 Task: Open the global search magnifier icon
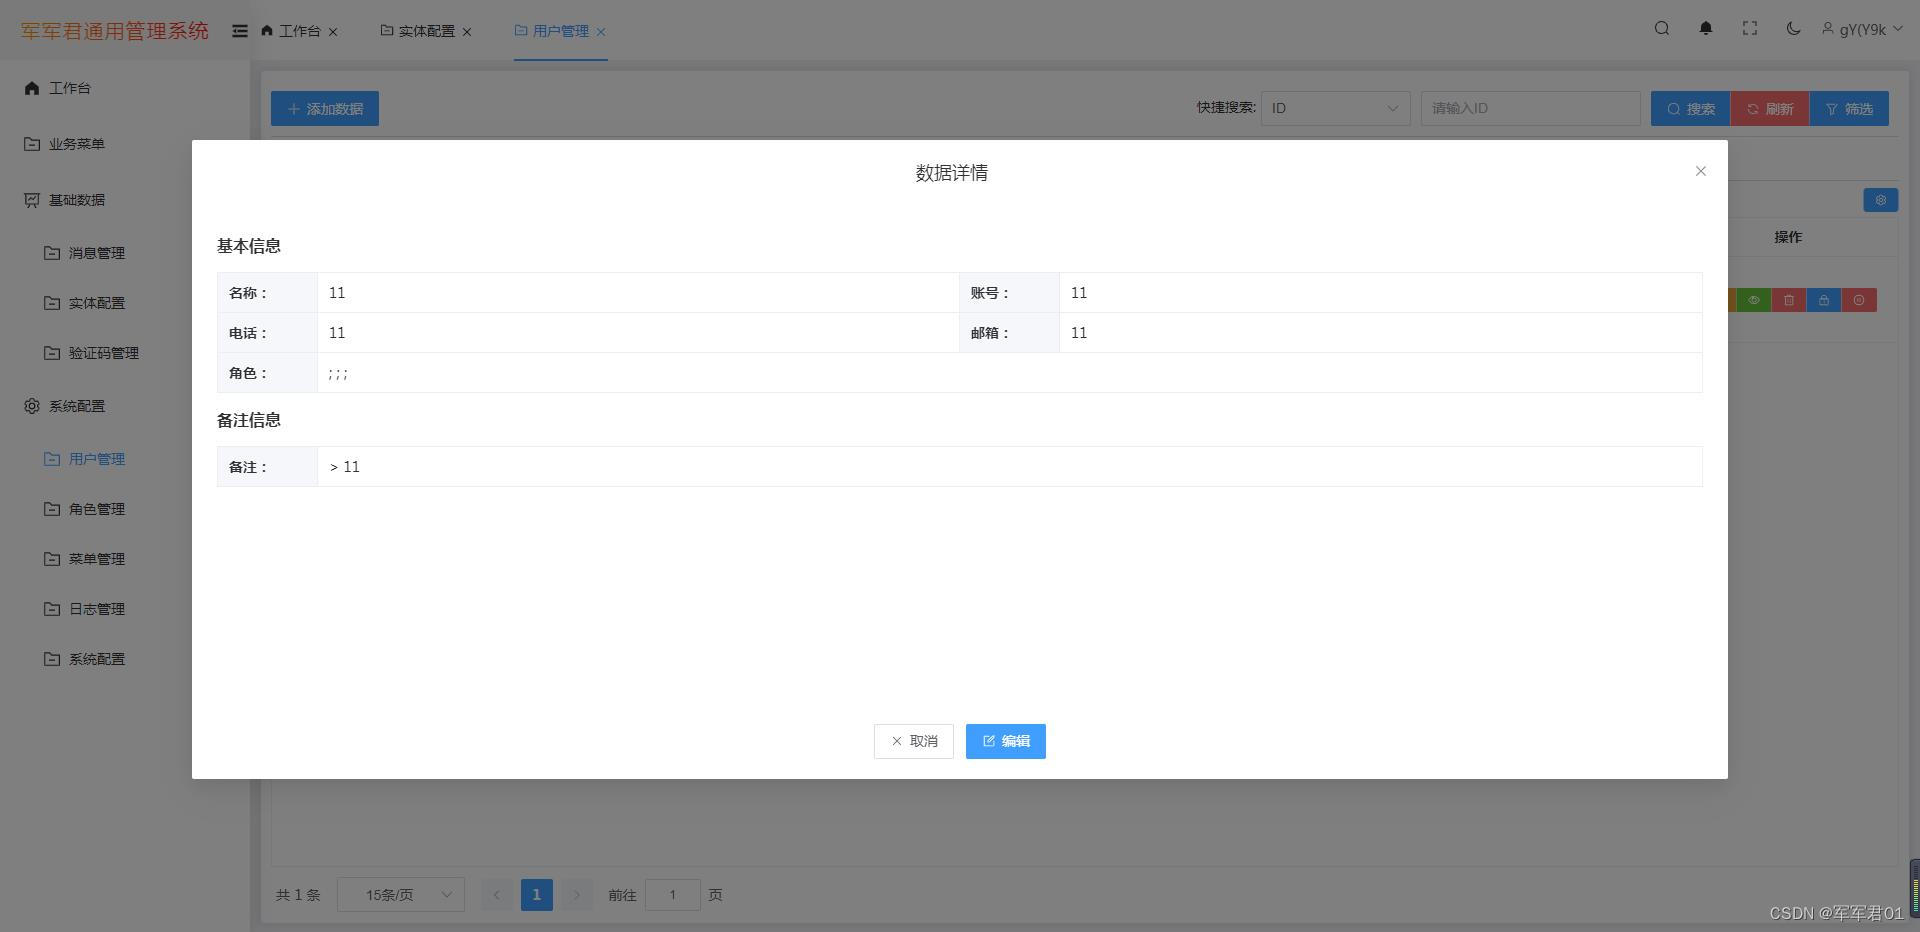(x=1660, y=28)
